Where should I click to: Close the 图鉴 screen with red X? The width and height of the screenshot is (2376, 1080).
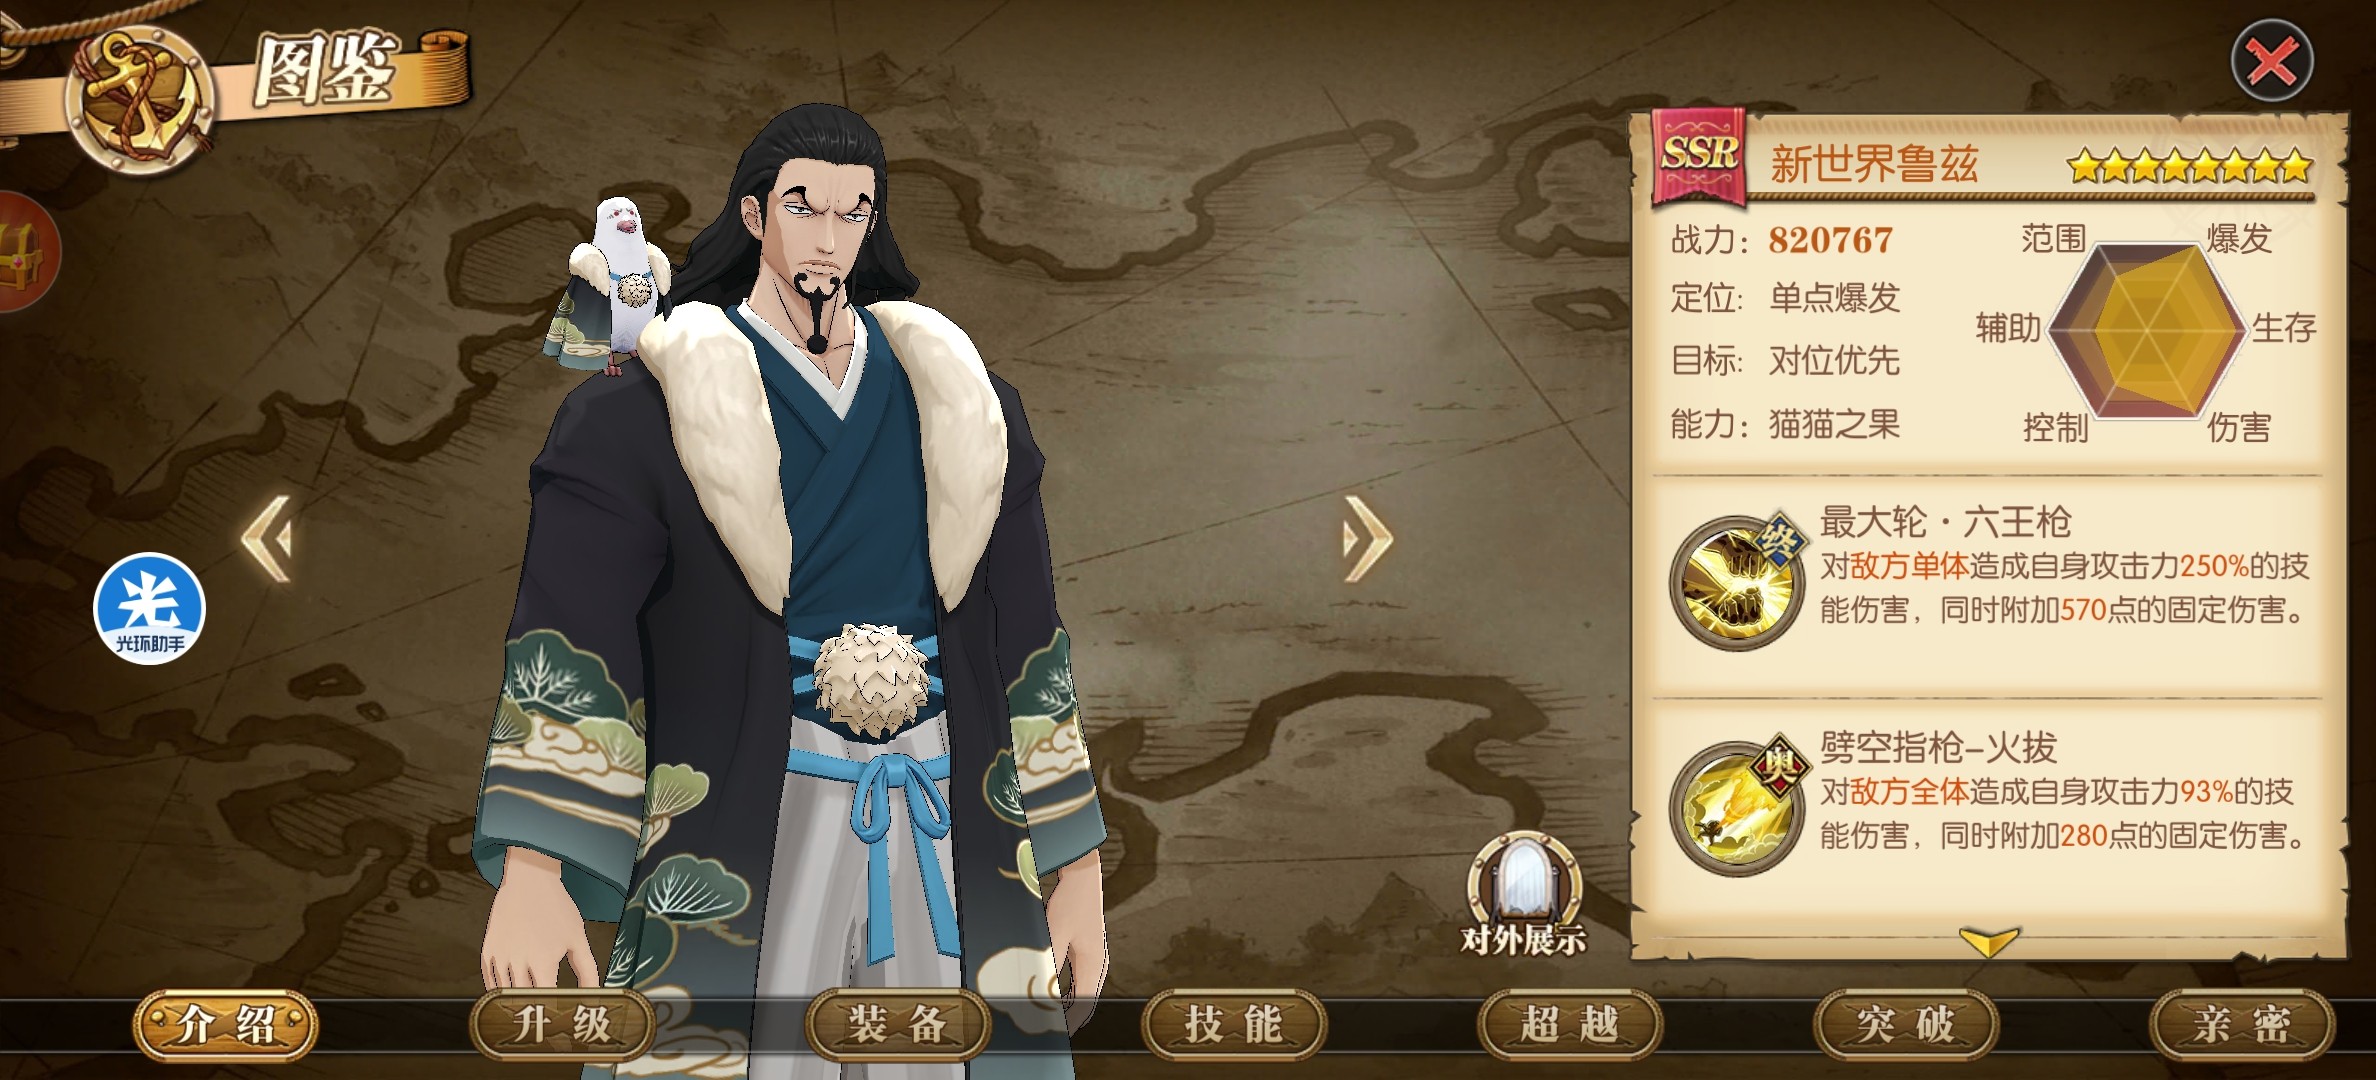click(2272, 61)
